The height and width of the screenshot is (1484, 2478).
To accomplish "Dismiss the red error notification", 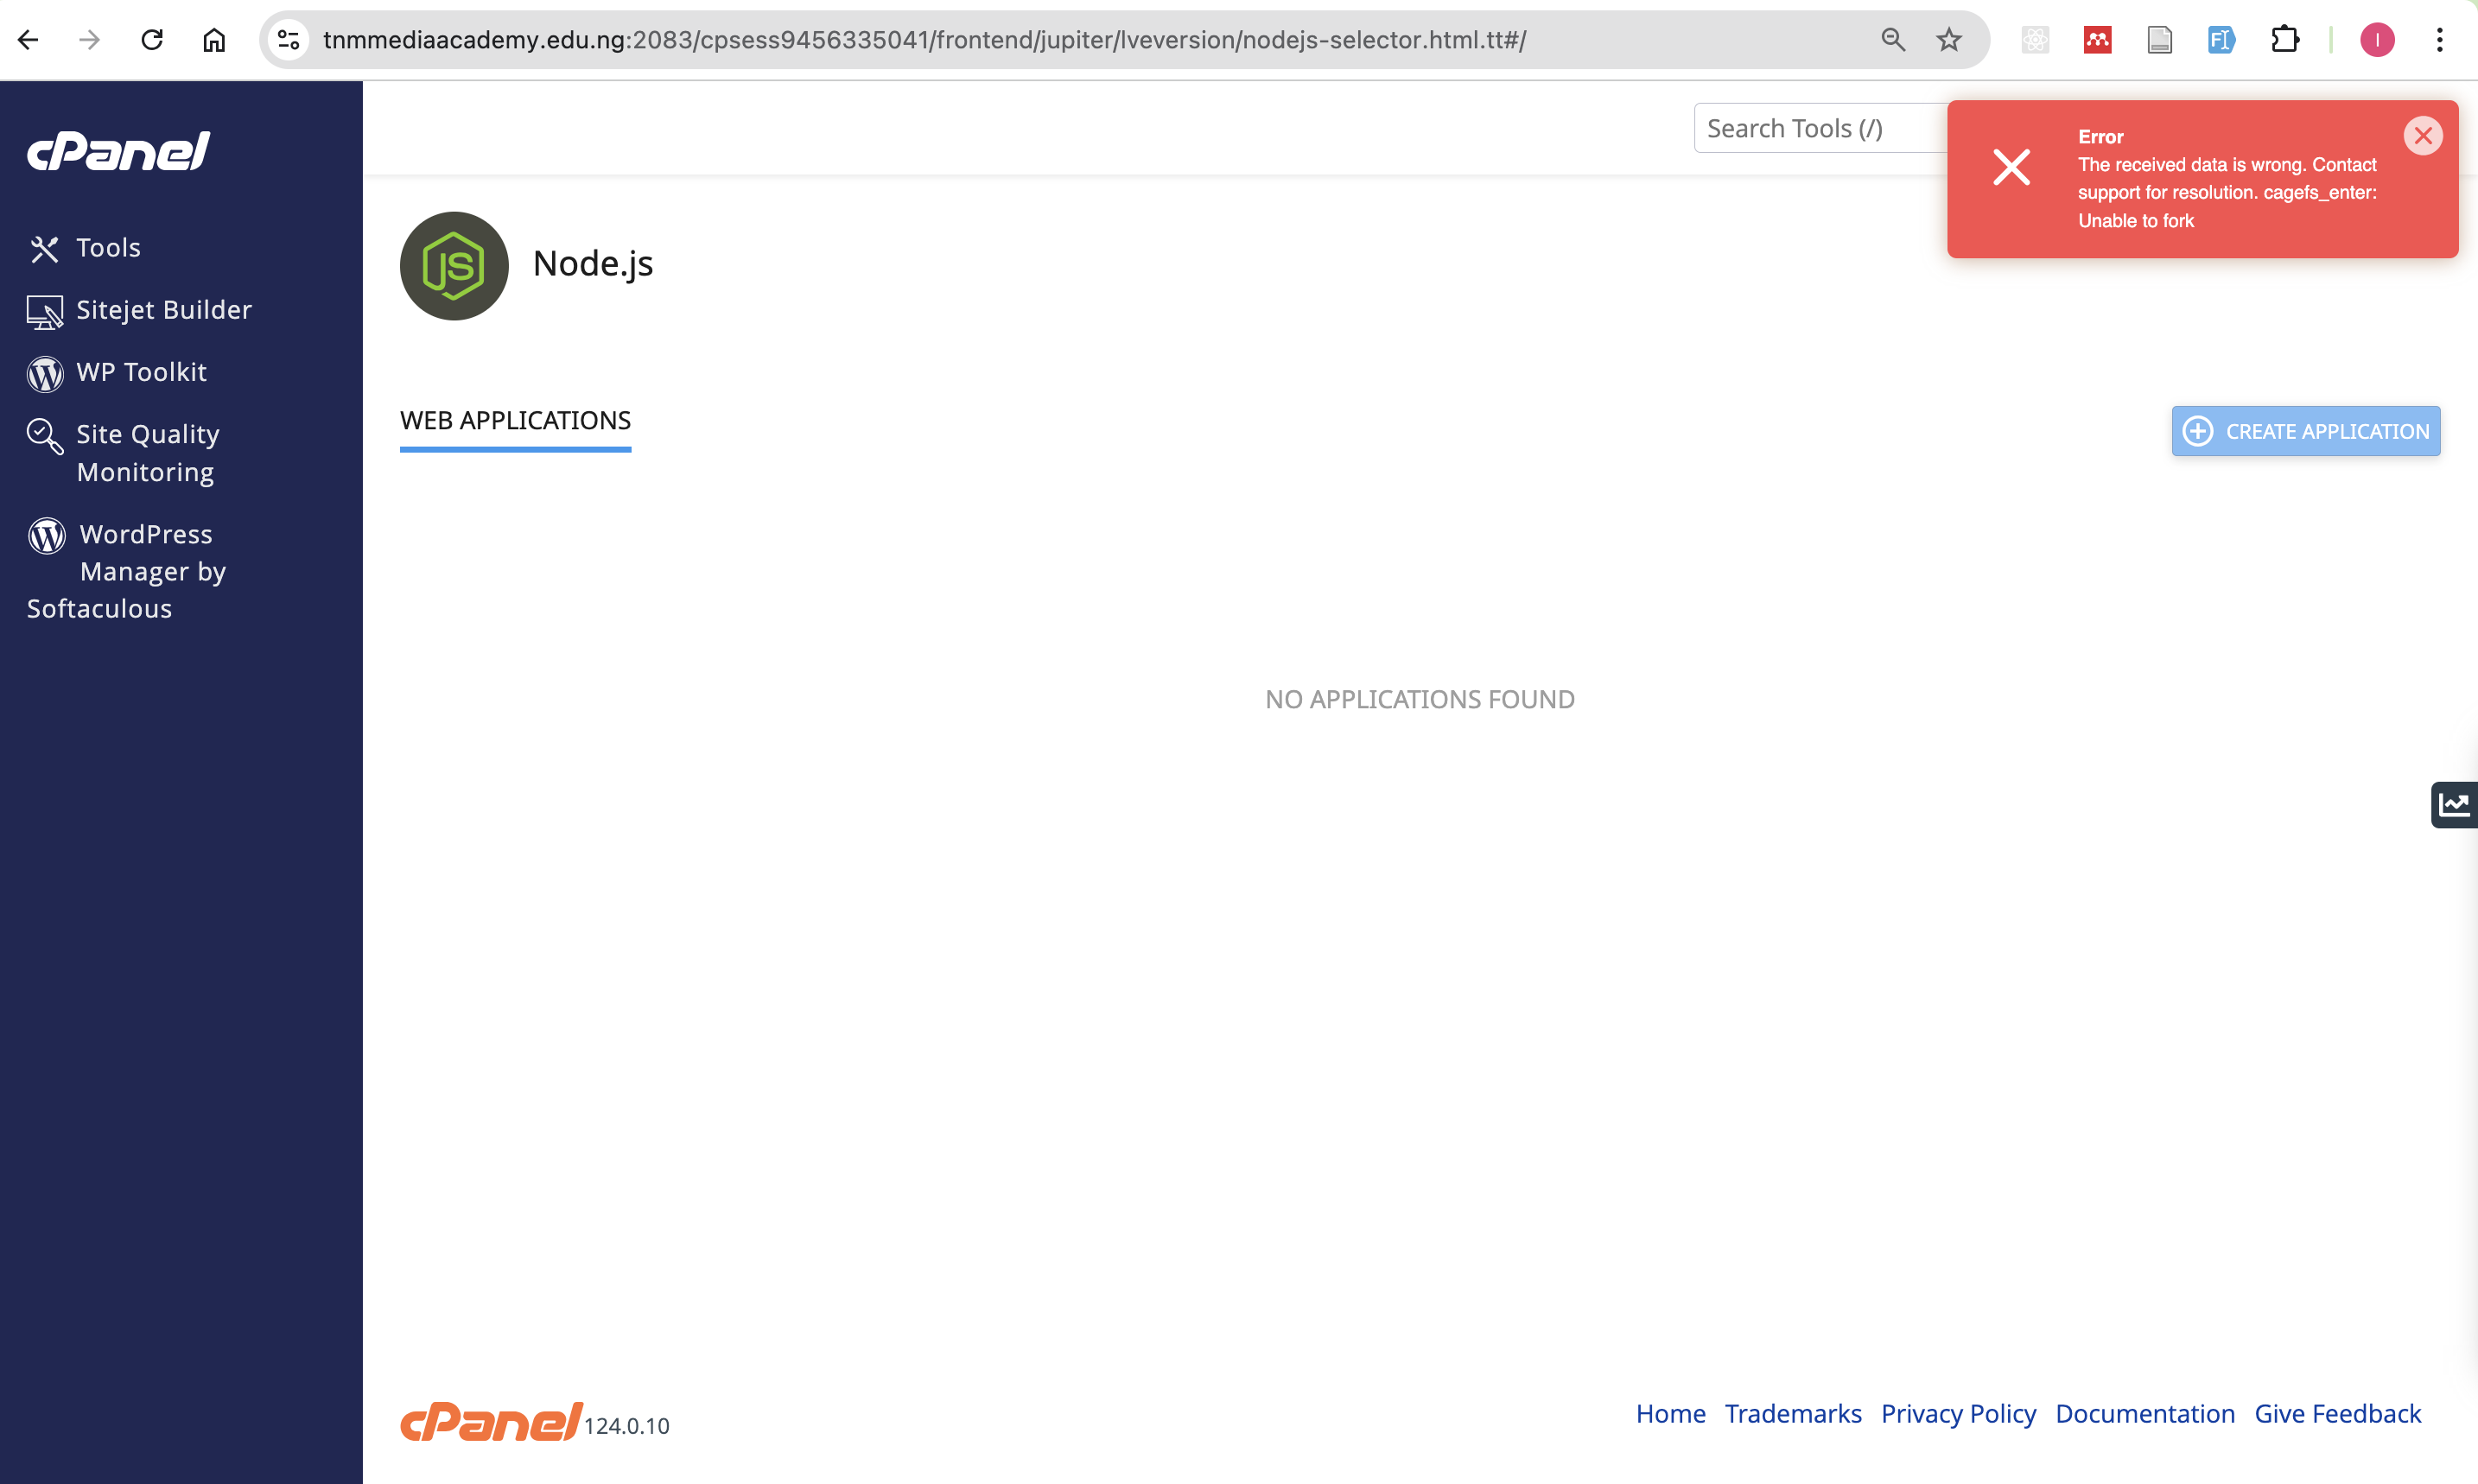I will click(x=2422, y=136).
